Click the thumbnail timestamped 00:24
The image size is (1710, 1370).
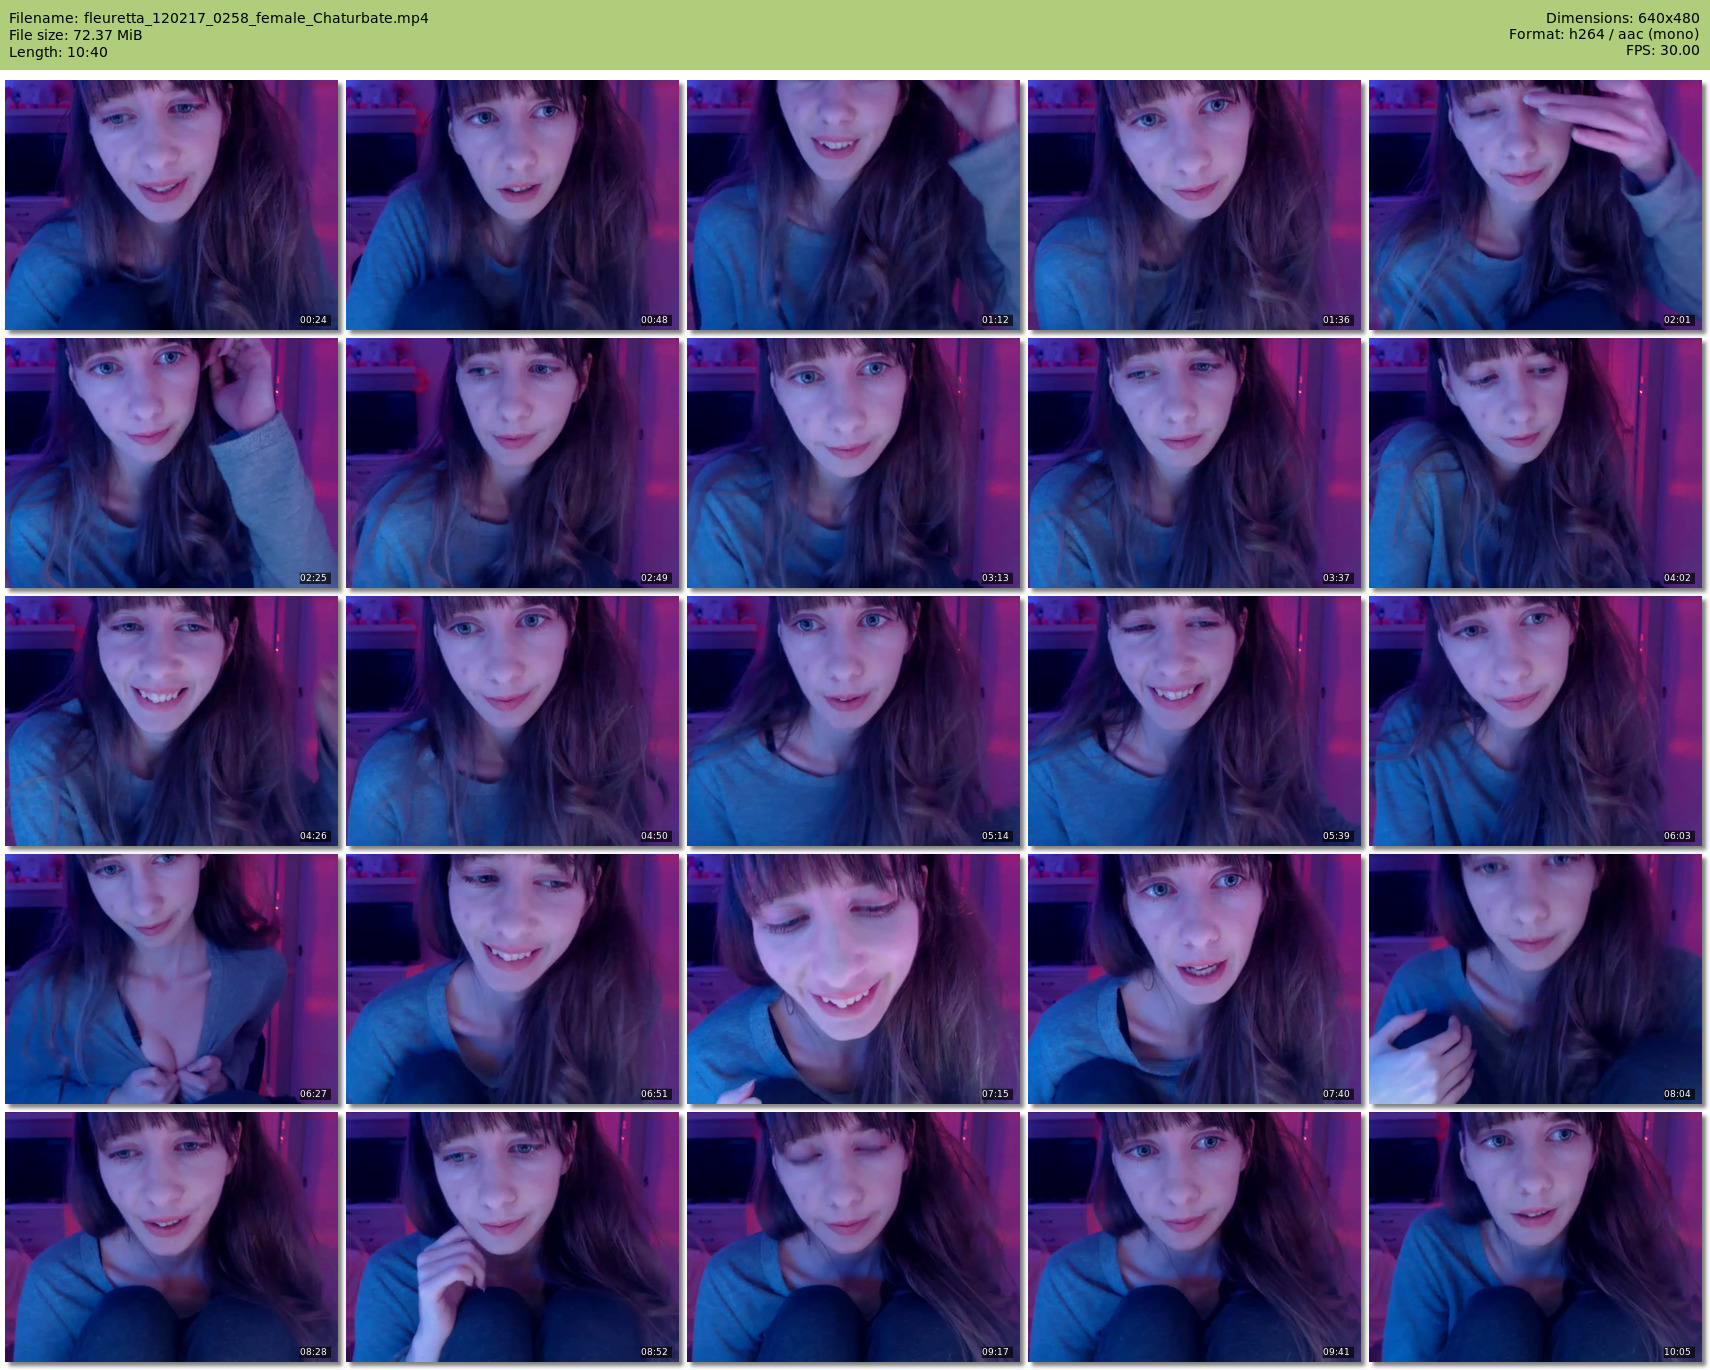coord(172,205)
